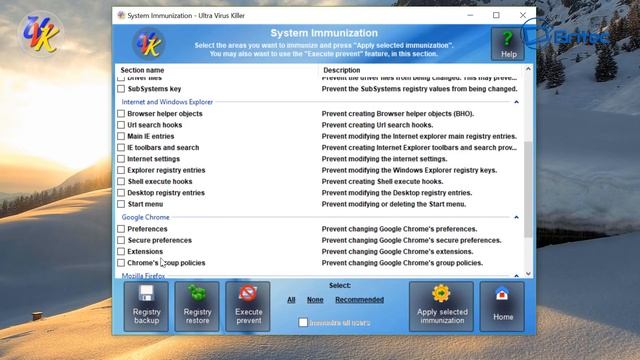Click 'Prevent modifying or deleting the Start menu.'
Screen dimensions: 640x360
tap(394, 204)
